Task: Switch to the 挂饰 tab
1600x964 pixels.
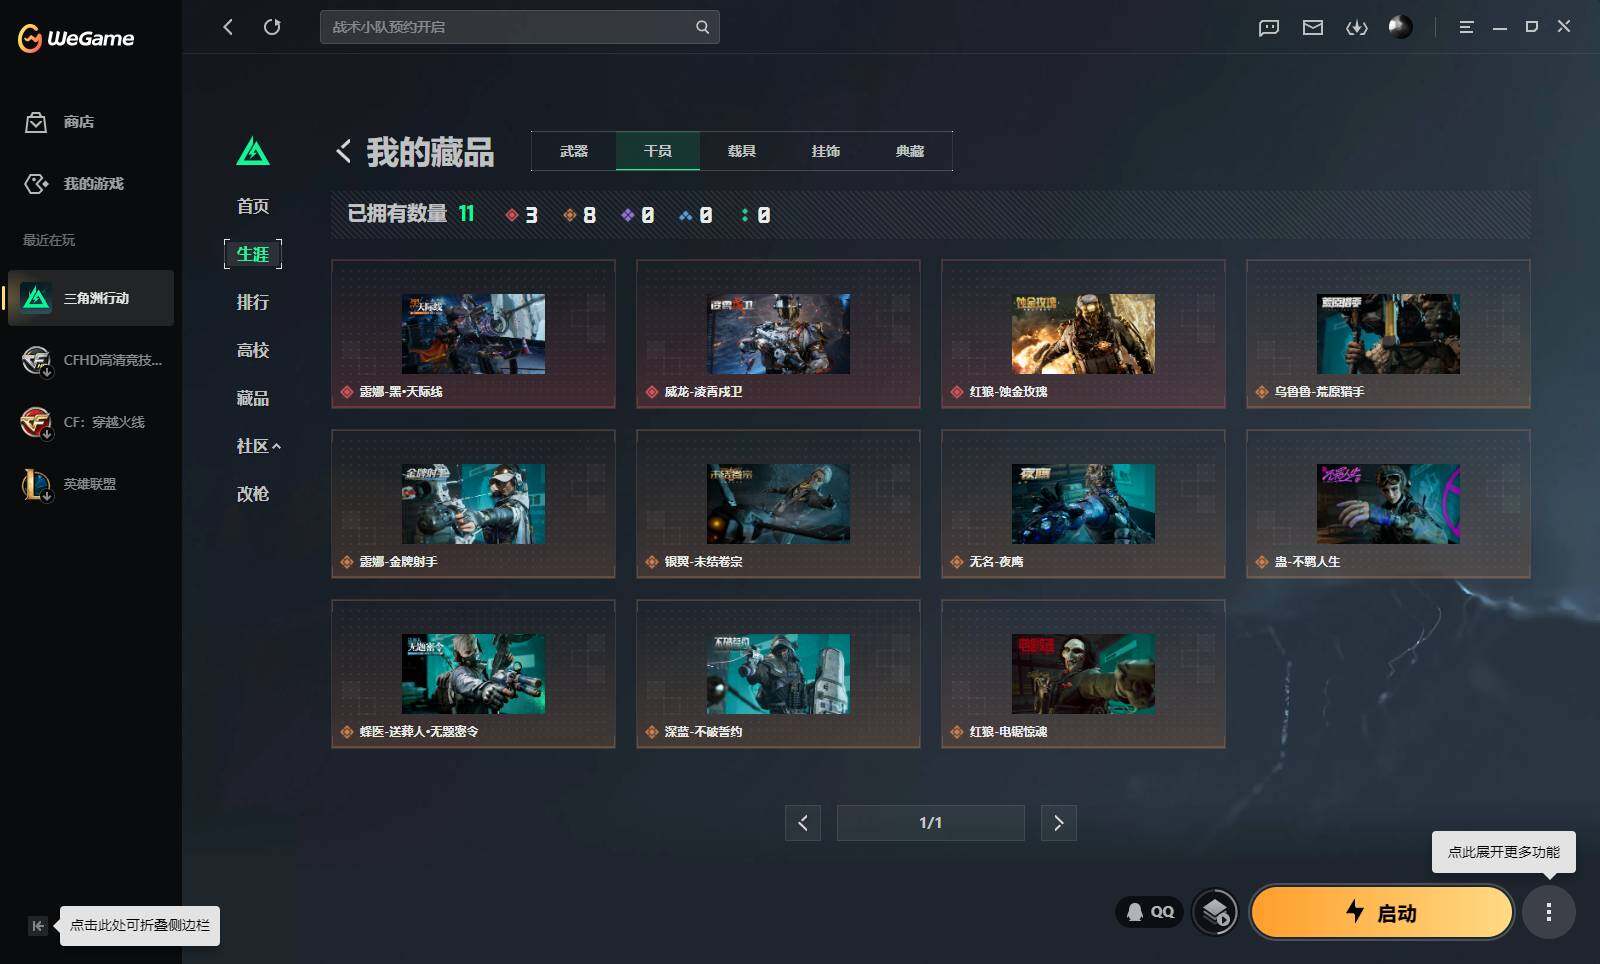Action: 826,151
